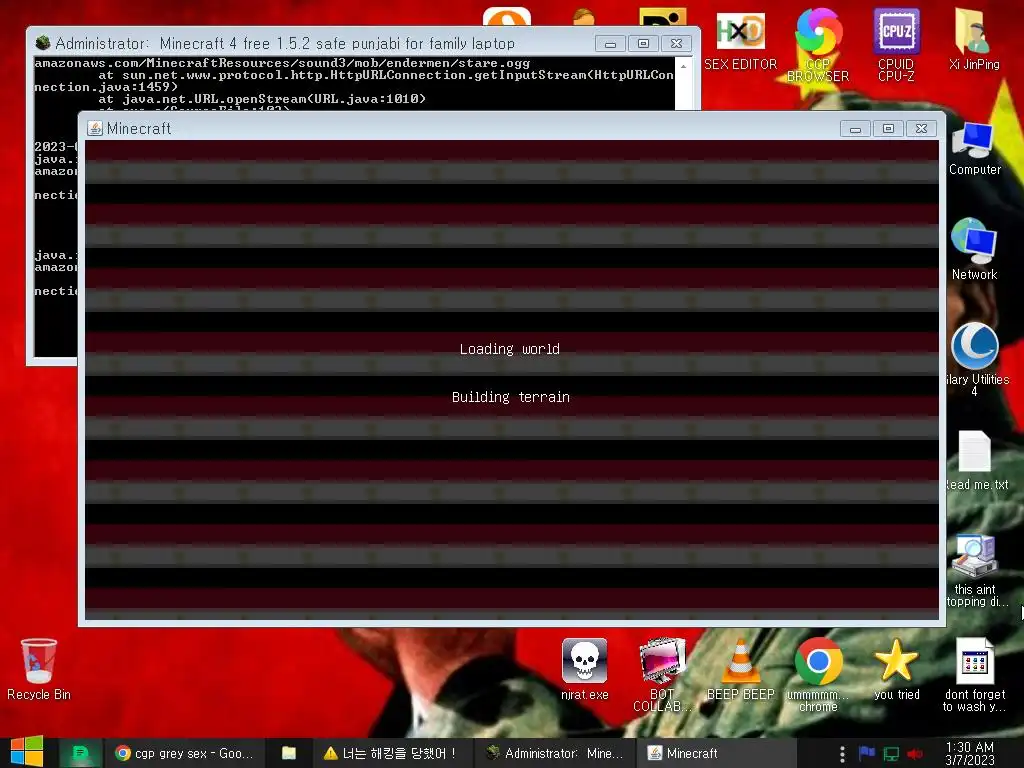Minimize the Administrator console window
Viewport: 1024px width, 768px height.
pos(611,44)
